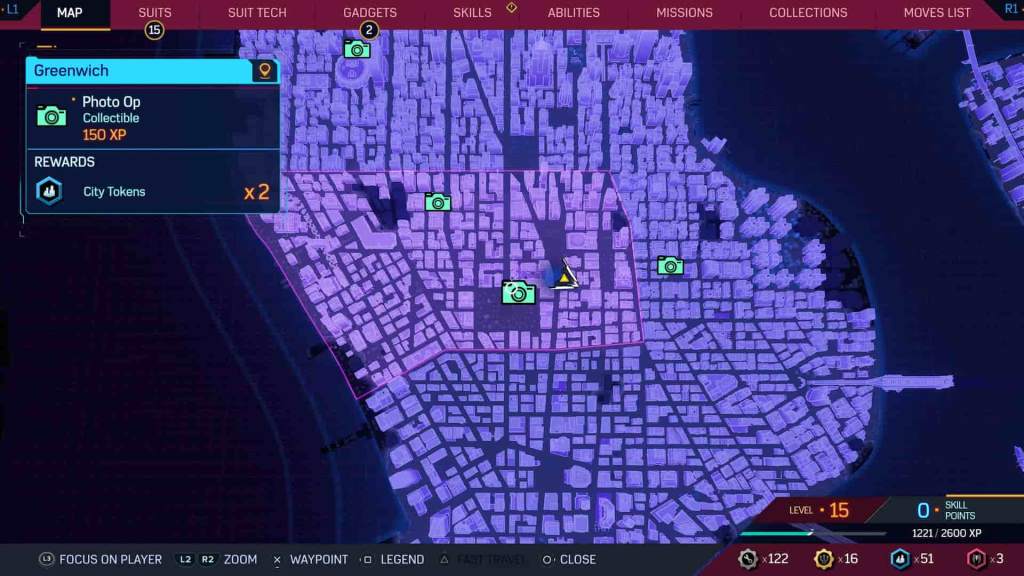1024x576 pixels.
Task: Open the Moves List tab
Action: tap(937, 13)
